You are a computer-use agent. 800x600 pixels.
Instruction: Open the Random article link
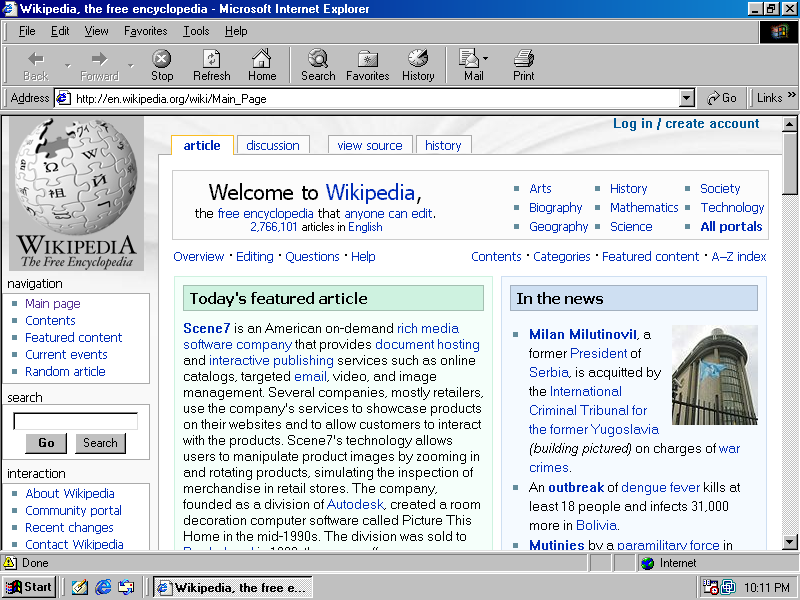pyautogui.click(x=66, y=371)
